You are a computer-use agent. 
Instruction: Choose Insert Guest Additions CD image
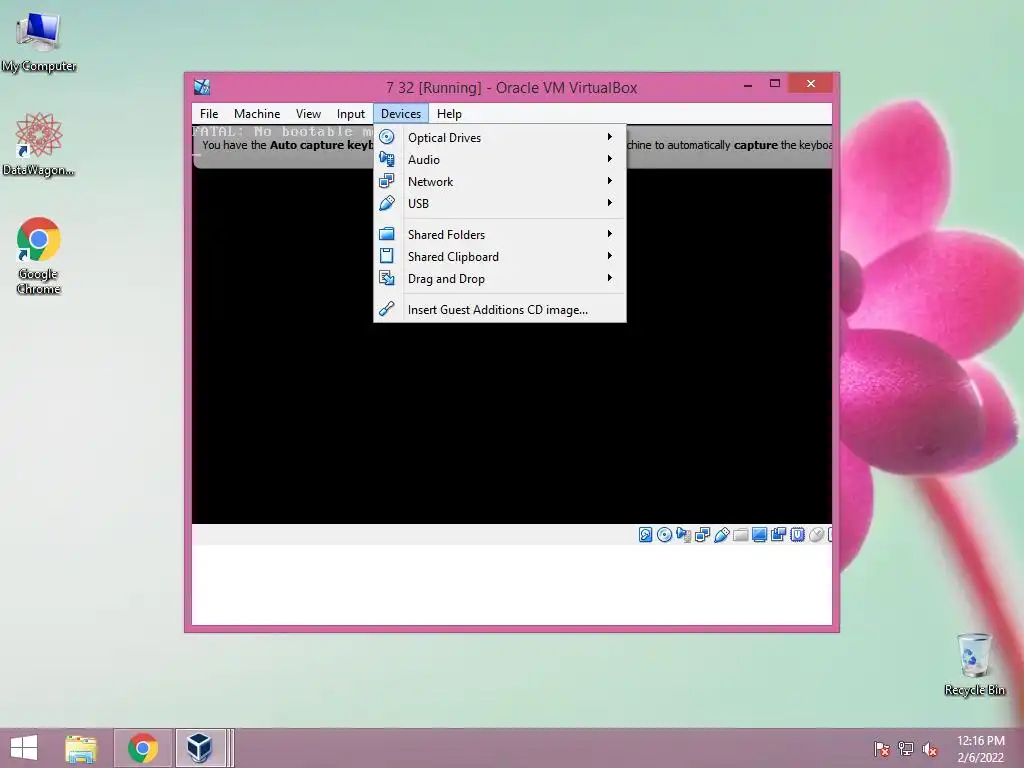click(x=500, y=310)
